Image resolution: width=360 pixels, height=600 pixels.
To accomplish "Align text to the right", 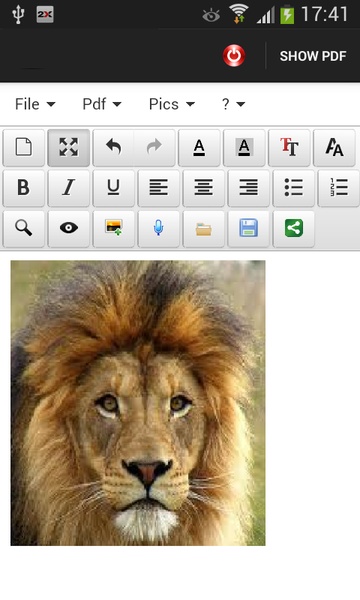I will click(249, 188).
